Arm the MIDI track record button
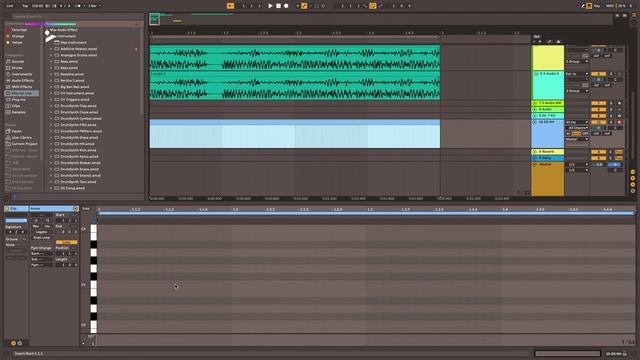Viewport: 640px width, 360px height. click(619, 122)
